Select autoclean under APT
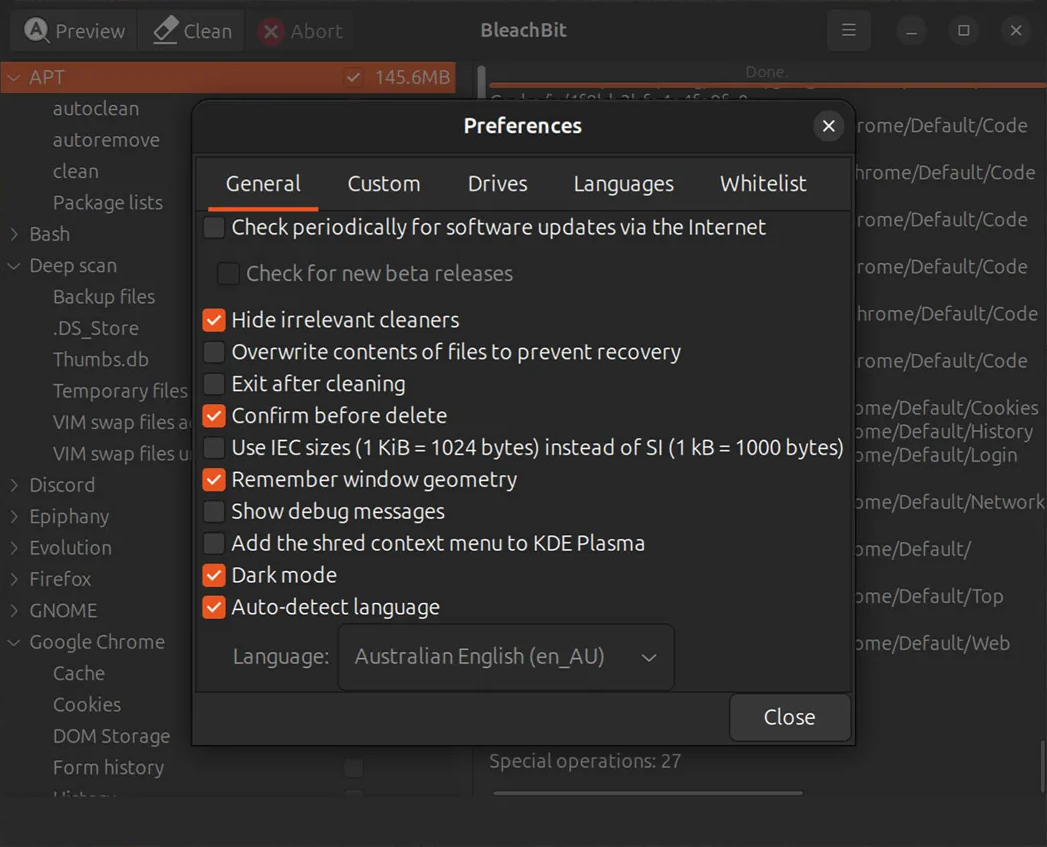The image size is (1047, 847). pos(95,108)
